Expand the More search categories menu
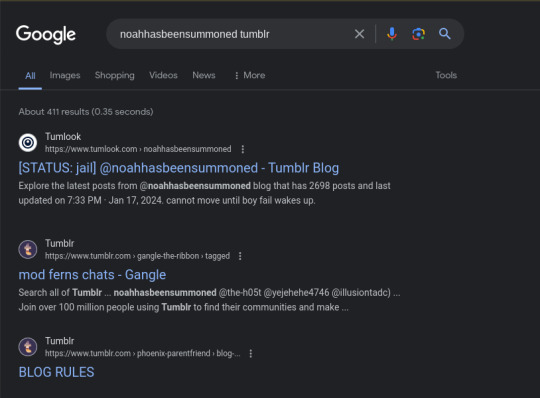This screenshot has height=398, width=540. coord(250,75)
